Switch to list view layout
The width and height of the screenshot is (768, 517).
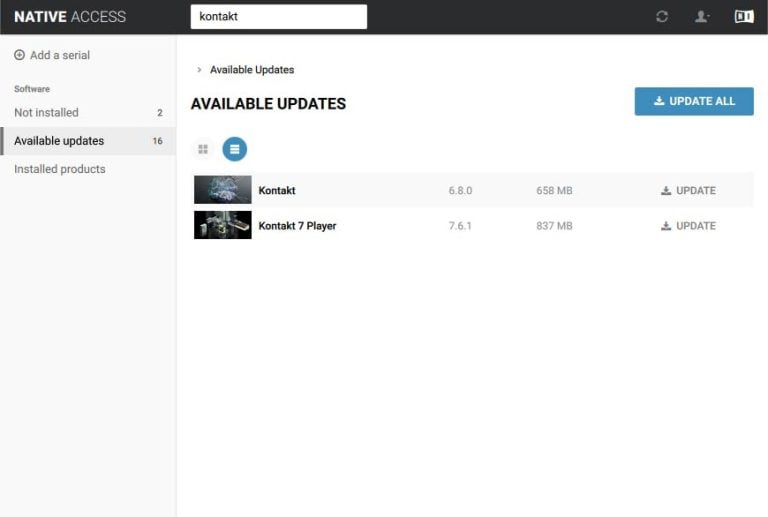point(234,149)
